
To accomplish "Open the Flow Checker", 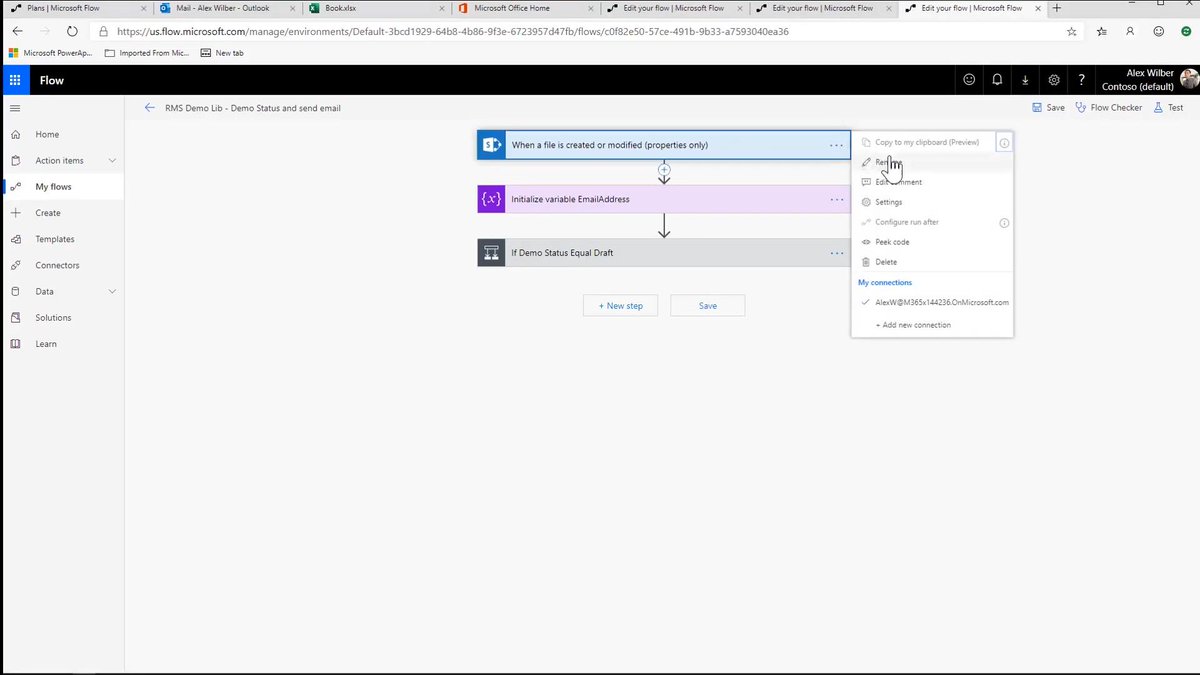I will (x=1108, y=108).
